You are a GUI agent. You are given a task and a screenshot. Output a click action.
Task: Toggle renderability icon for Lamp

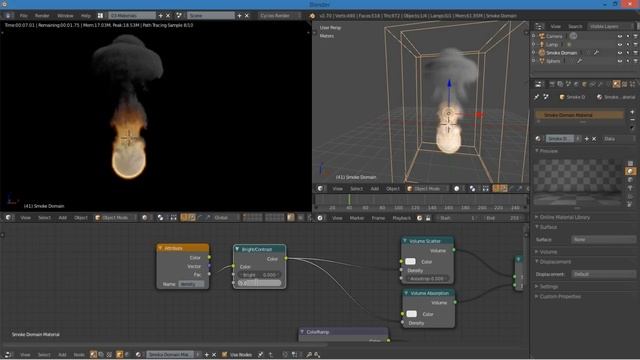636,44
